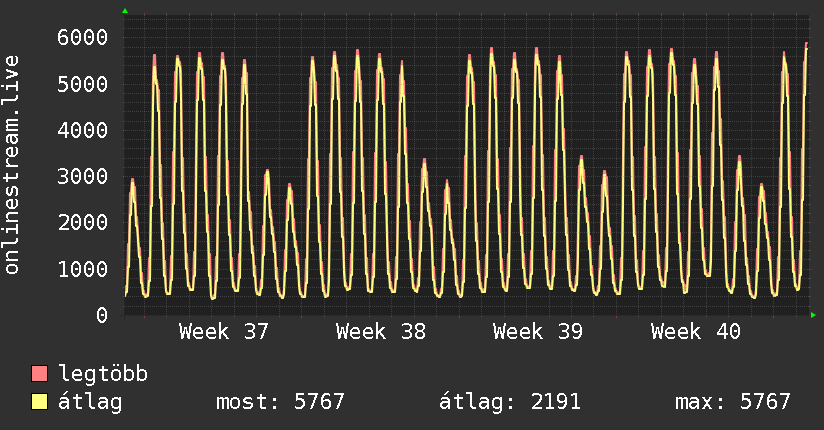Screen dimensions: 824x430
Task: Click the 4000 y-axis label
Action: 83,130
